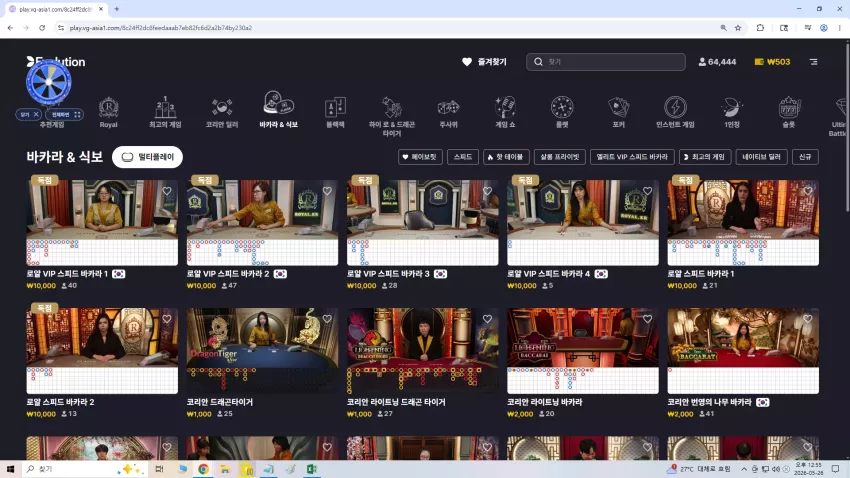Open the 주사위 dice category

pos(448,112)
